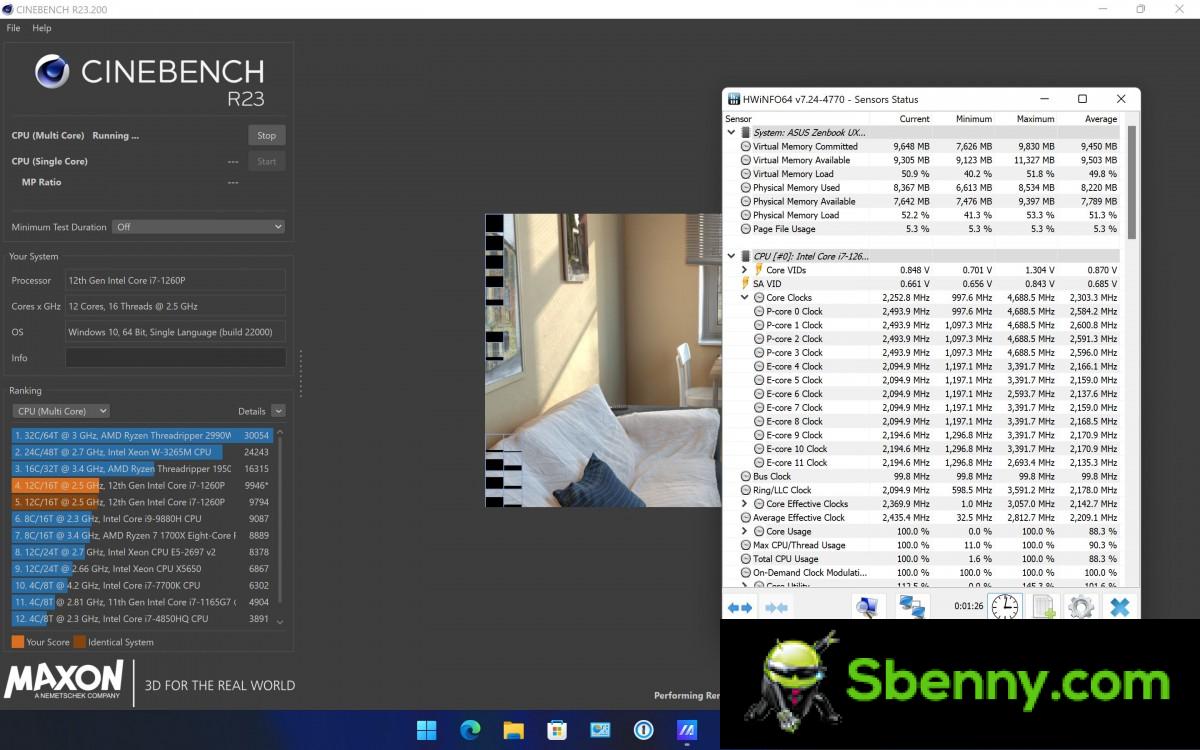
Task: Open the File menu in Cinebench
Action: (x=13, y=28)
